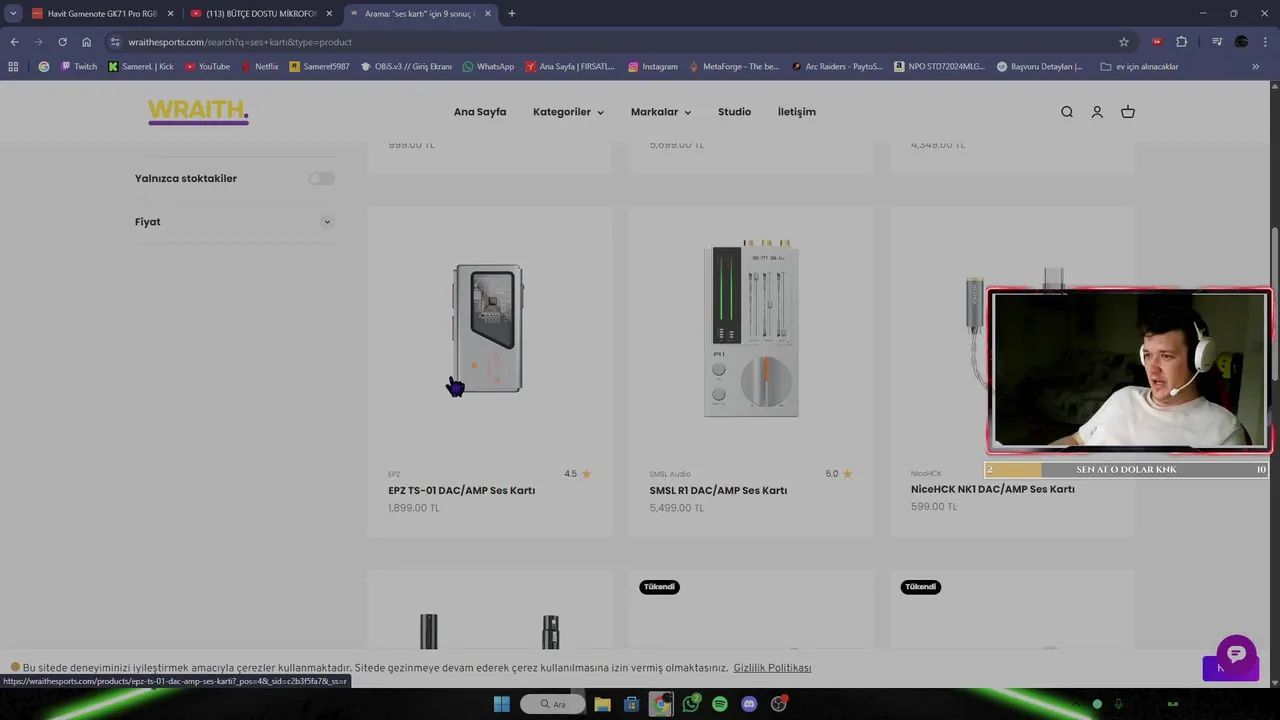Accept cookies with the purple button
This screenshot has width=1280, height=720.
[1230, 668]
